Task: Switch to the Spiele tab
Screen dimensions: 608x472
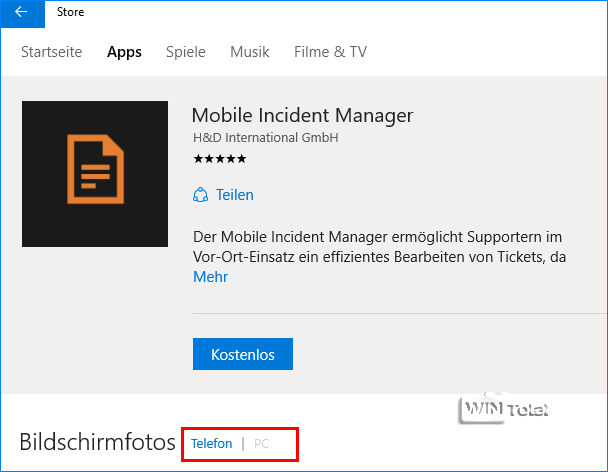Action: point(185,52)
